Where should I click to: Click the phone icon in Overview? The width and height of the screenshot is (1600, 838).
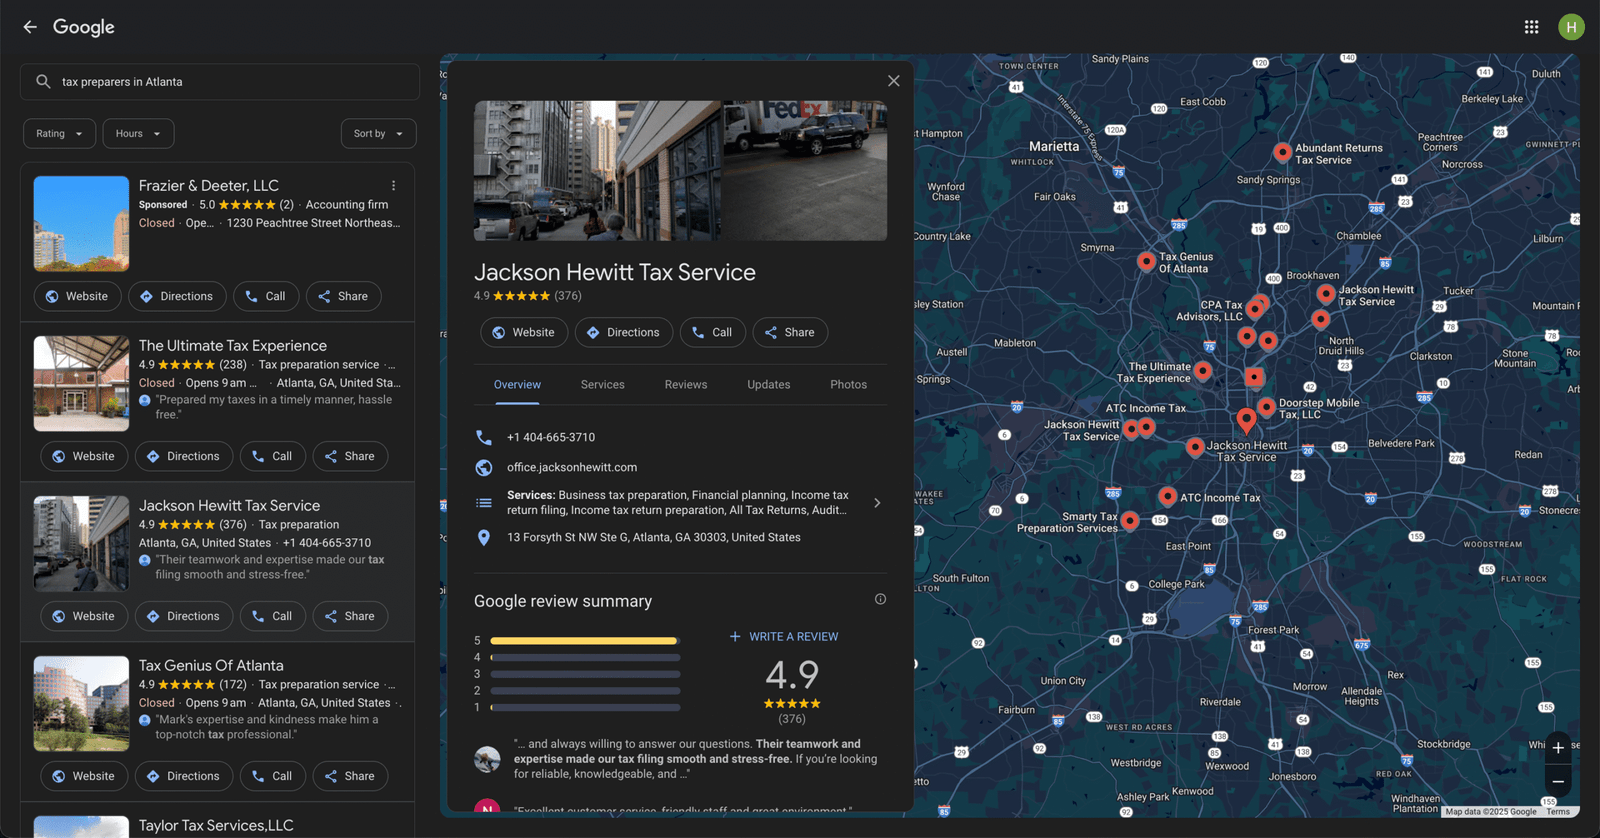(x=484, y=437)
